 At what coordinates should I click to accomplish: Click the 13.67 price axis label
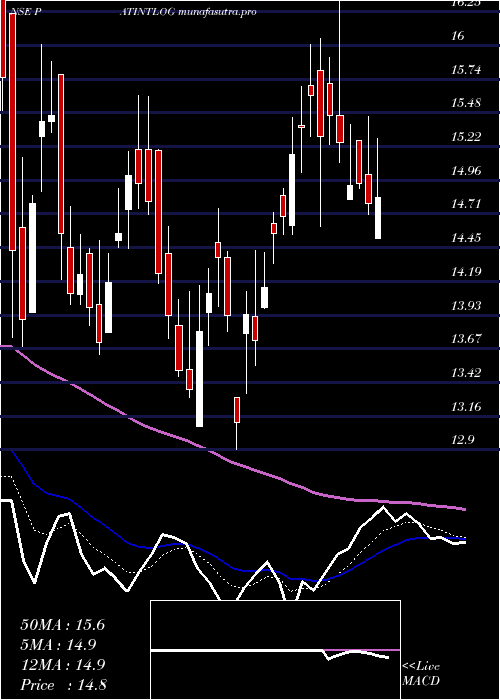[467, 339]
